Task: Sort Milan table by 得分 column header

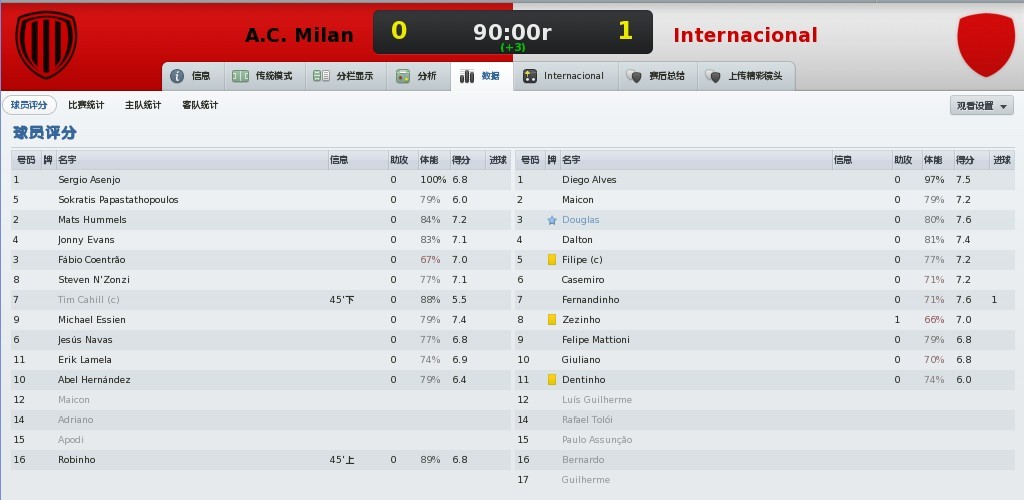Action: click(461, 160)
